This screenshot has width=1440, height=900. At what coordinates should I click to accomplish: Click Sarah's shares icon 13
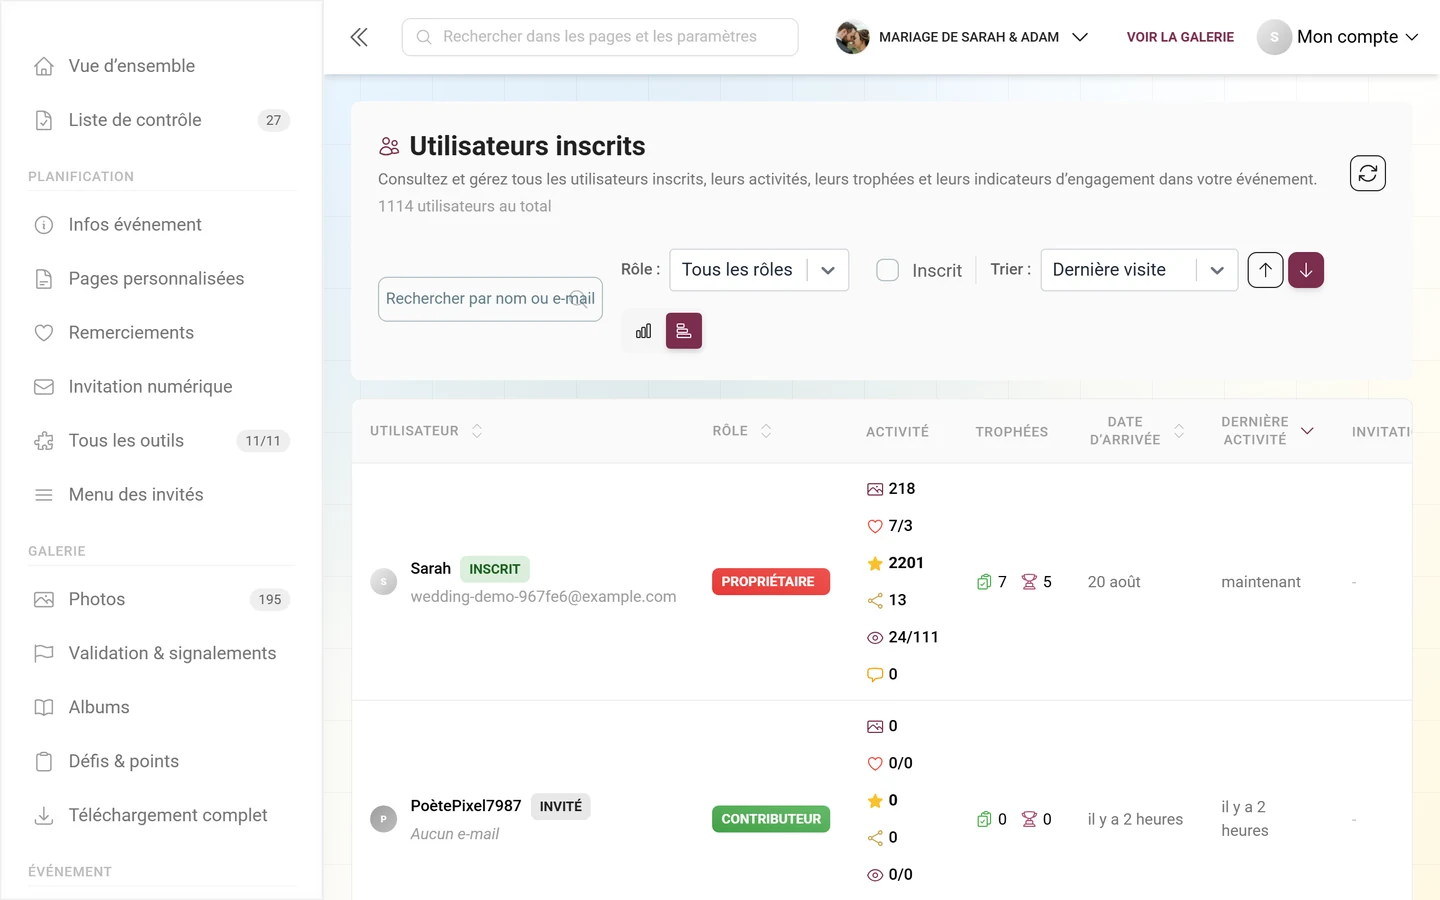click(875, 600)
